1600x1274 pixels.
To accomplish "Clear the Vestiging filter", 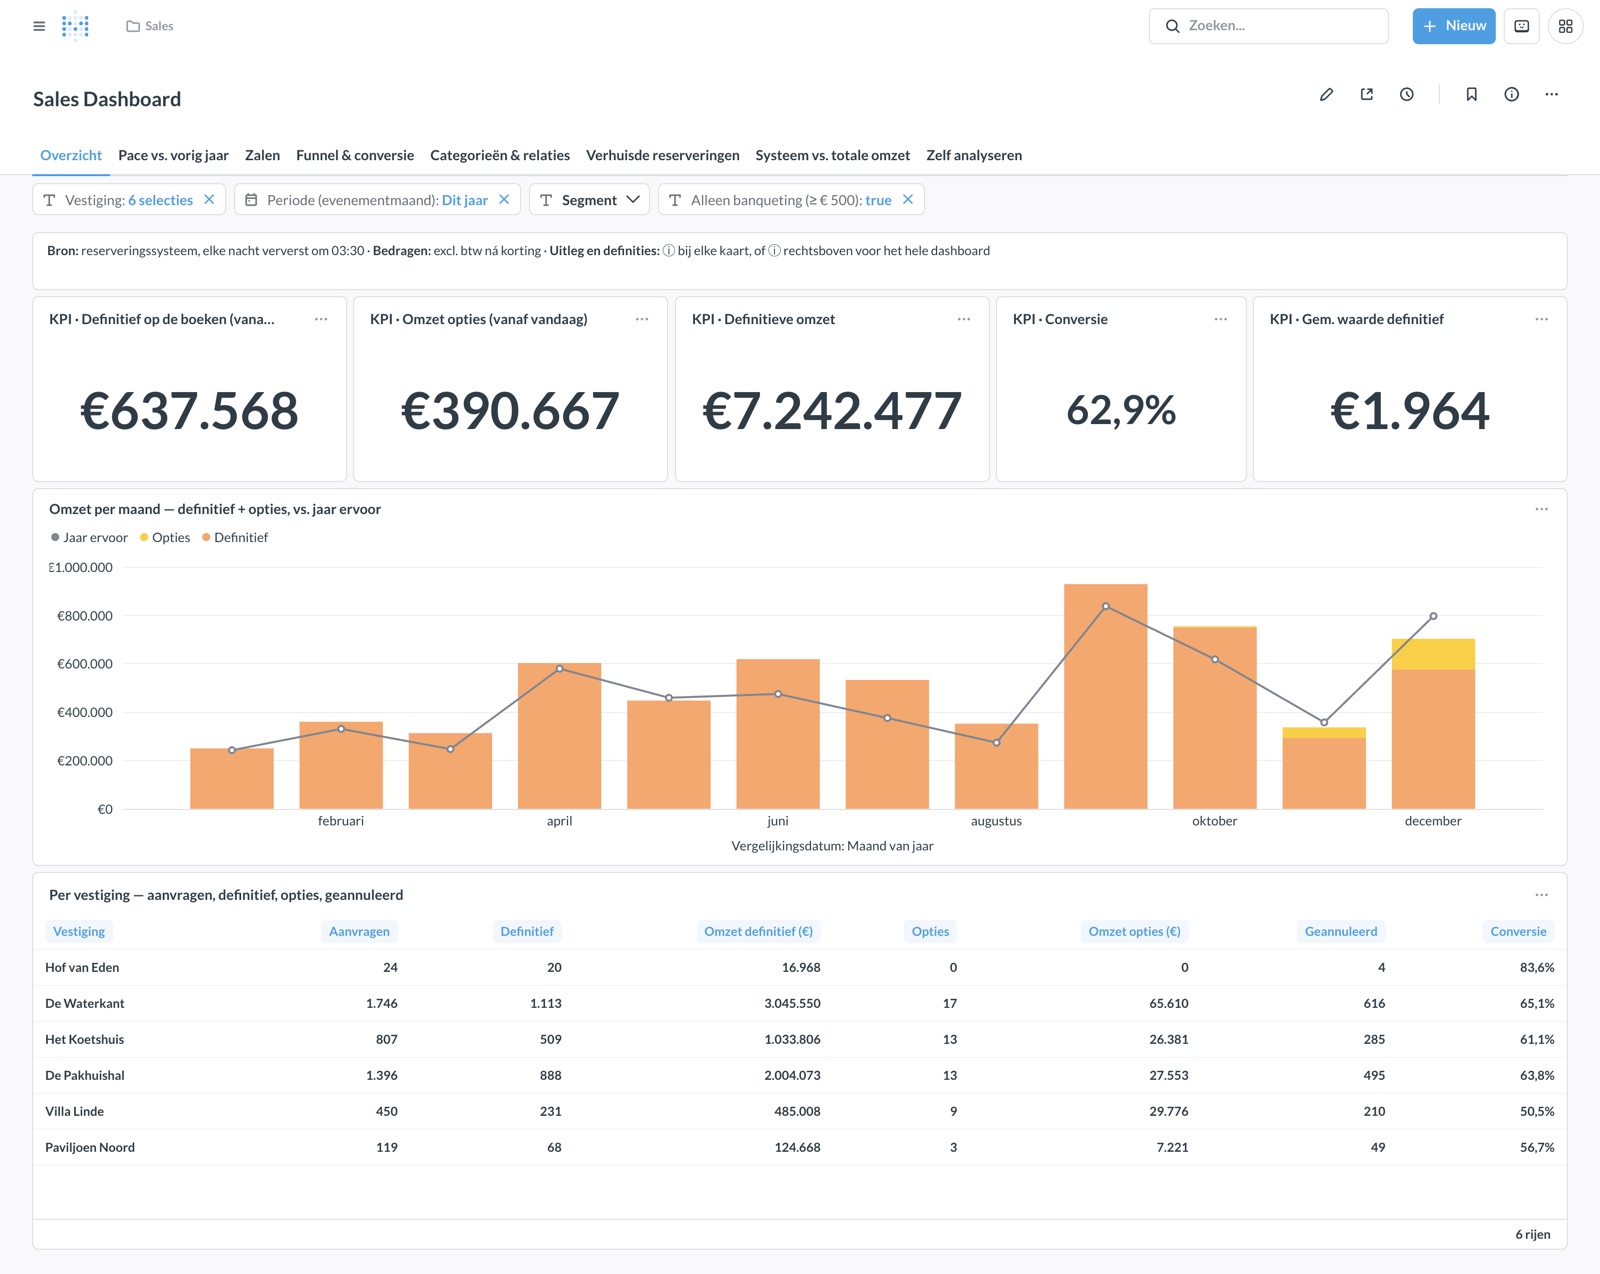I will point(209,199).
